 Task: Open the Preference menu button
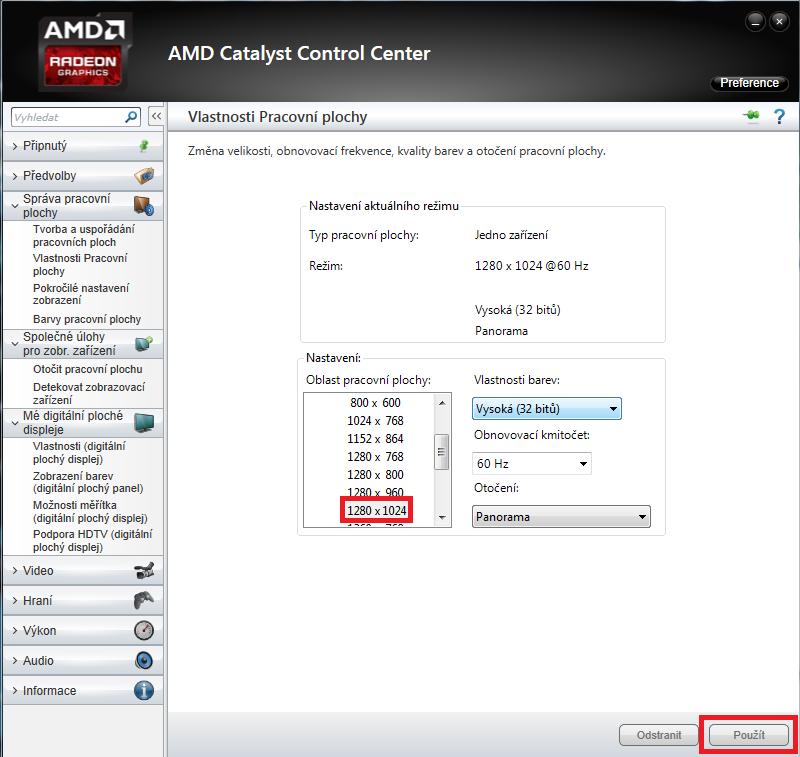pyautogui.click(x=749, y=83)
